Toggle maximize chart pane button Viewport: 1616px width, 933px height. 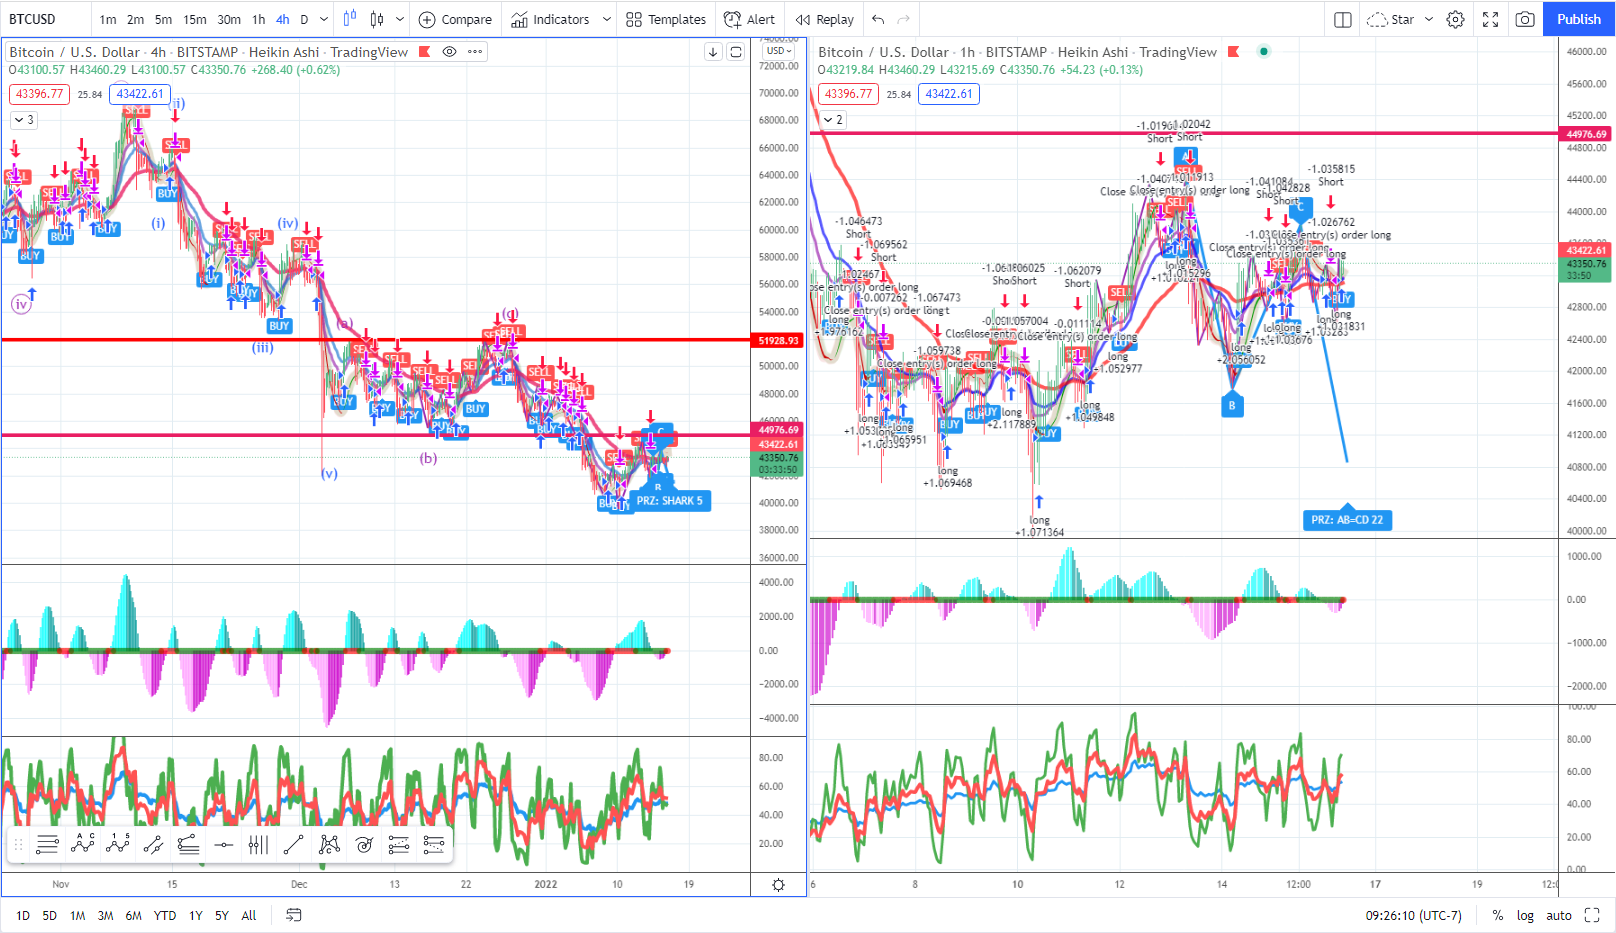tap(1593, 915)
